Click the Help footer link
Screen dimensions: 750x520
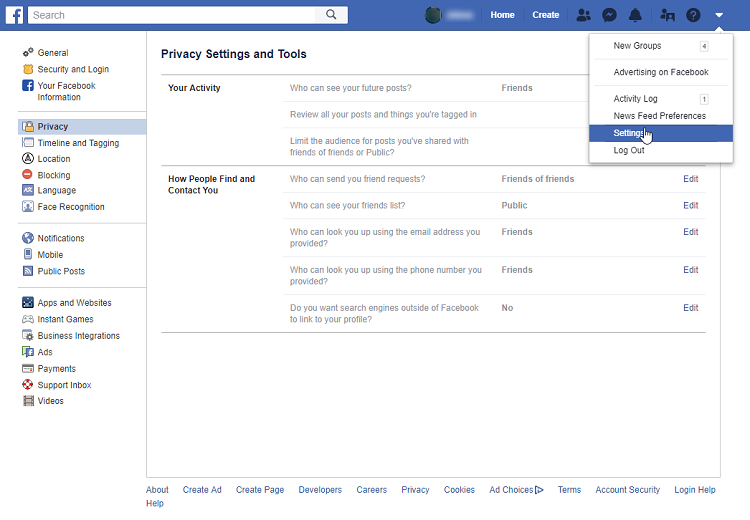pyautogui.click(x=154, y=503)
